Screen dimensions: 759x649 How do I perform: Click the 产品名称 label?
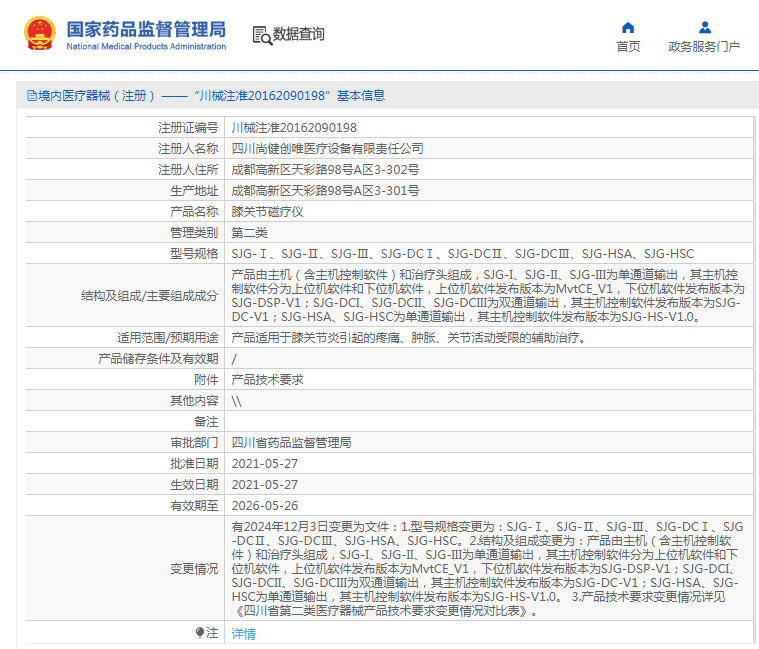(194, 211)
